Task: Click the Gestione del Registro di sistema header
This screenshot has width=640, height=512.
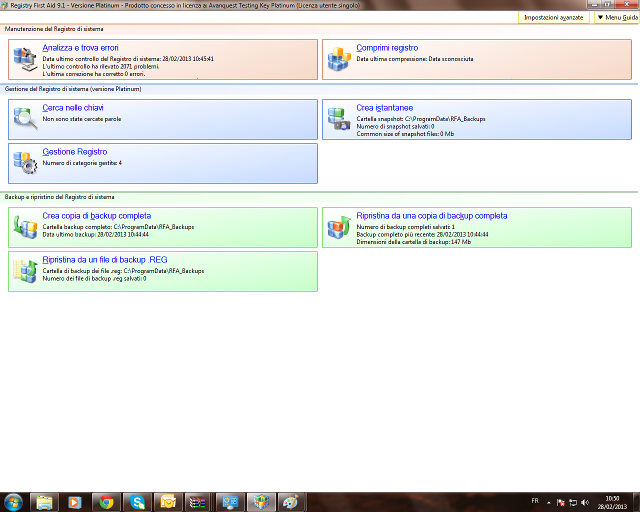Action: click(x=73, y=89)
